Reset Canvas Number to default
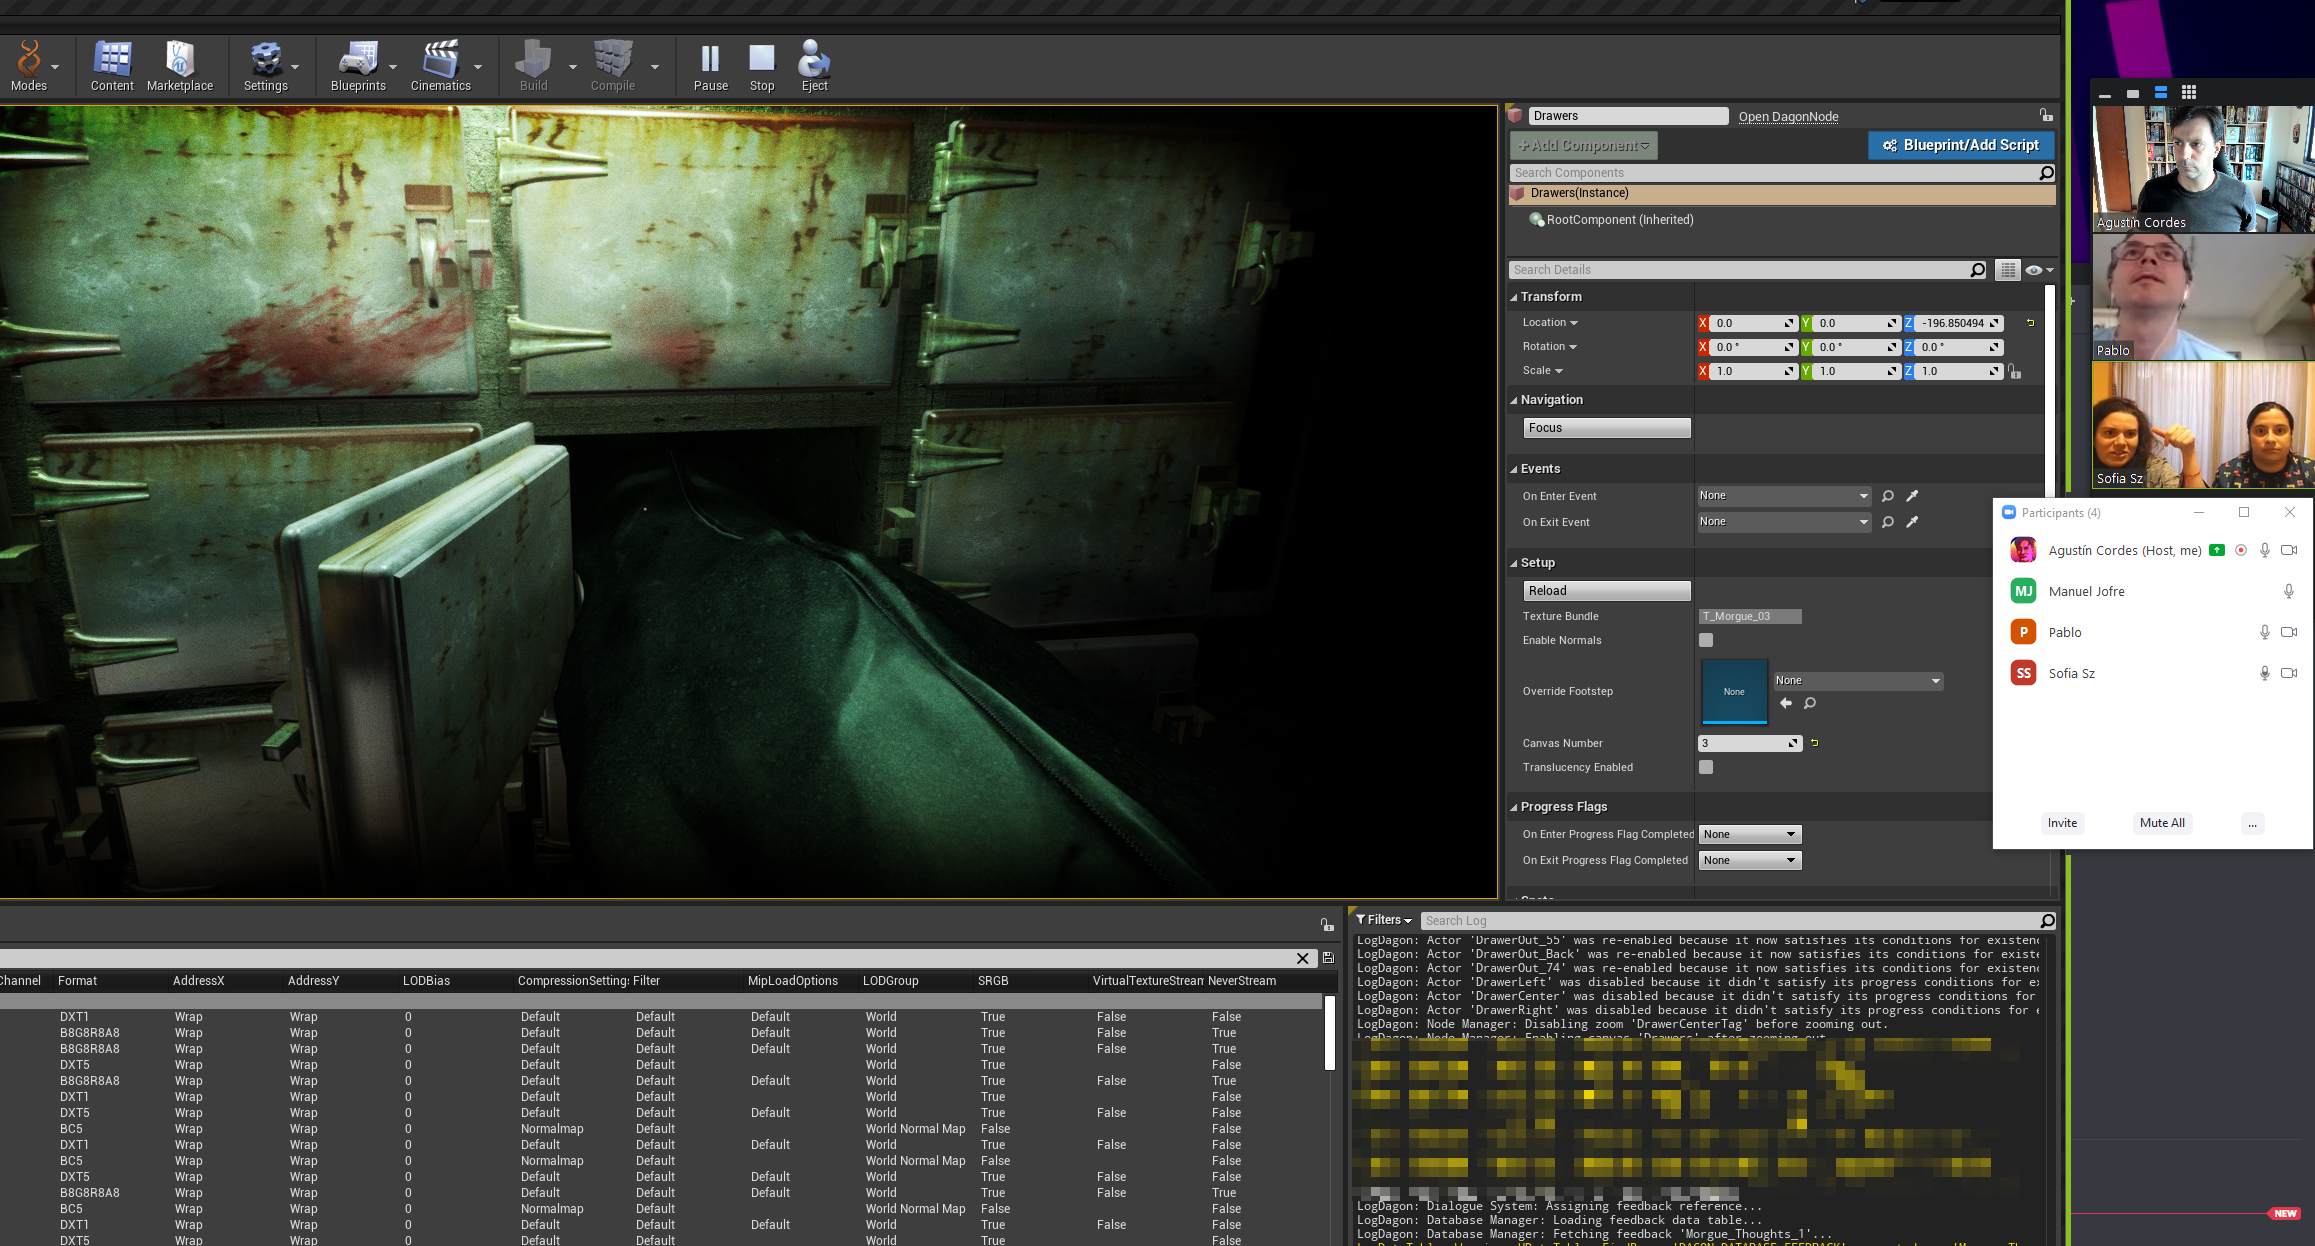This screenshot has width=2315, height=1246. [x=1814, y=743]
